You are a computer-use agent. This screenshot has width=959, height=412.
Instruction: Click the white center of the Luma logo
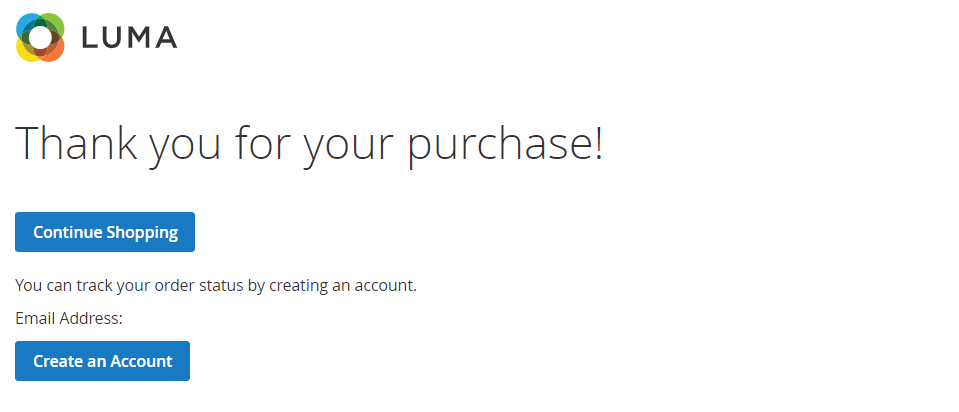[41, 37]
